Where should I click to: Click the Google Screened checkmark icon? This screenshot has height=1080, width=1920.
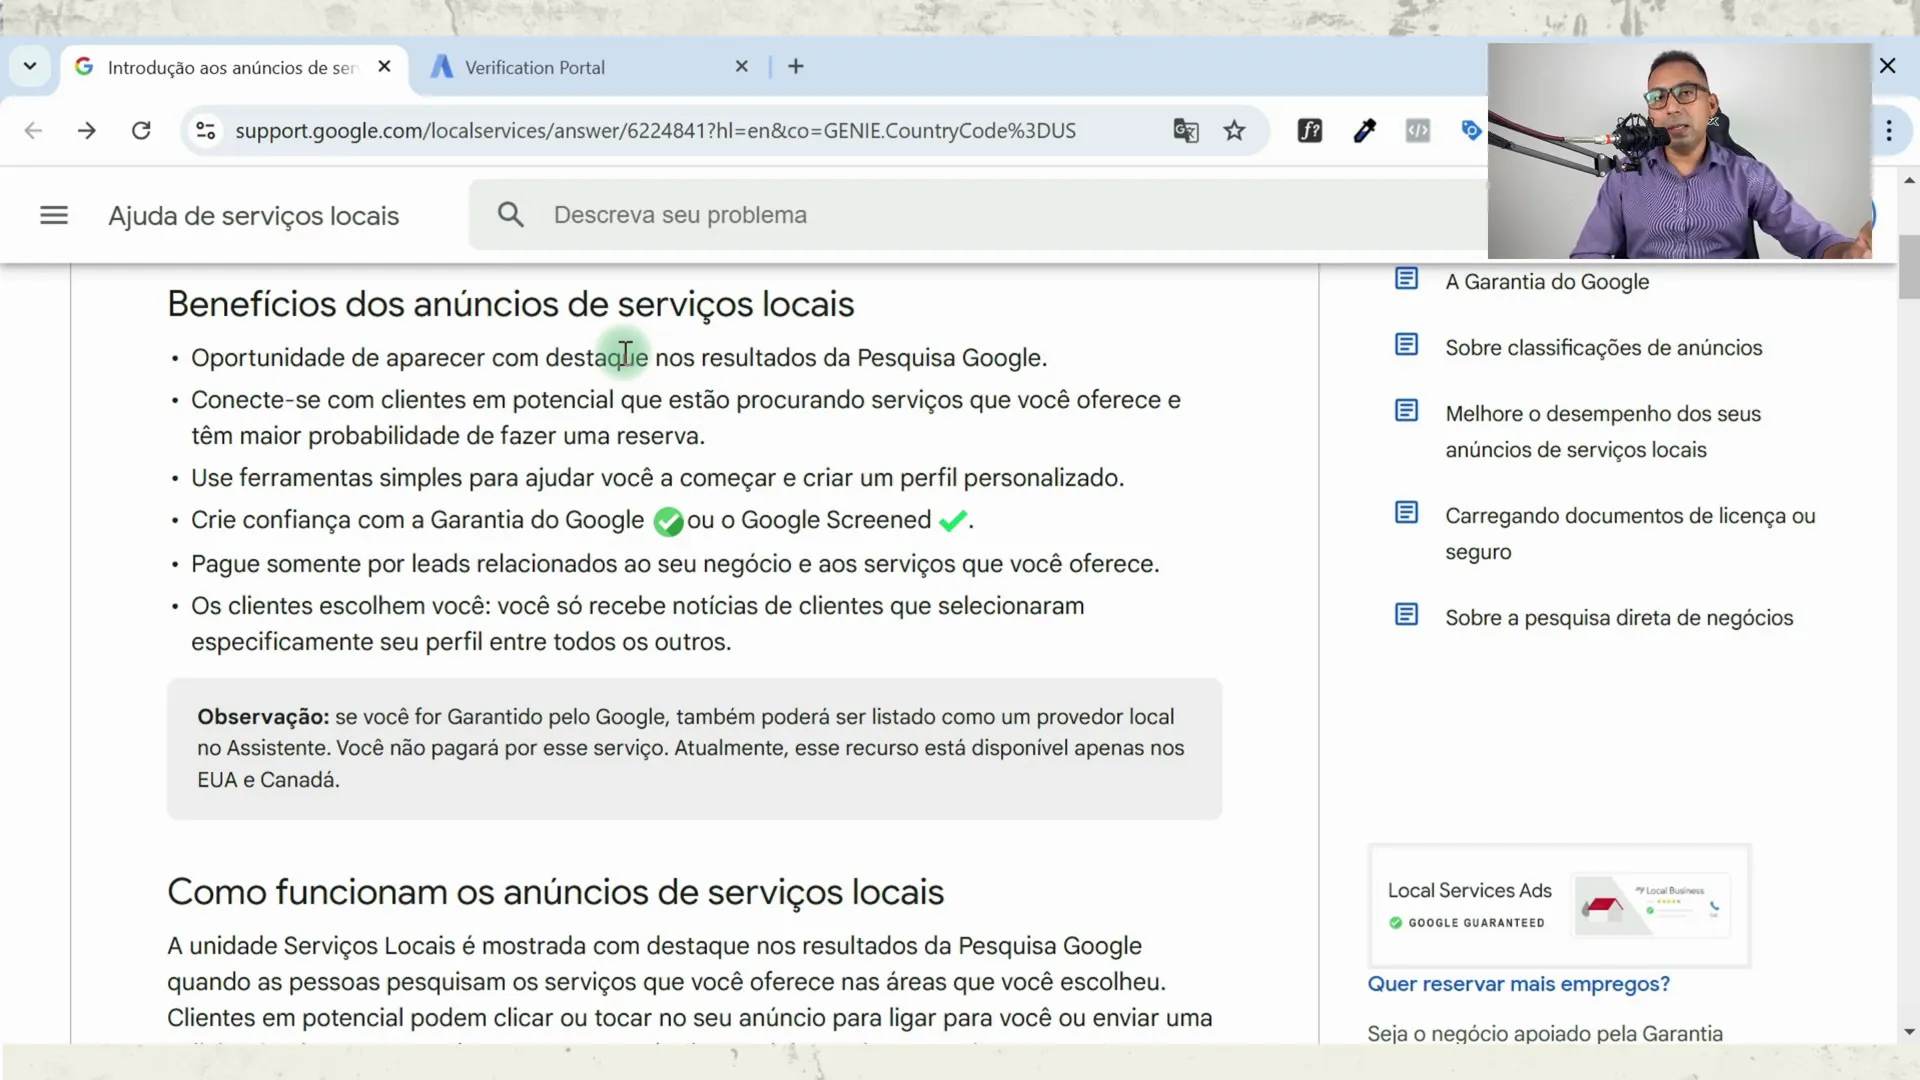(x=953, y=521)
